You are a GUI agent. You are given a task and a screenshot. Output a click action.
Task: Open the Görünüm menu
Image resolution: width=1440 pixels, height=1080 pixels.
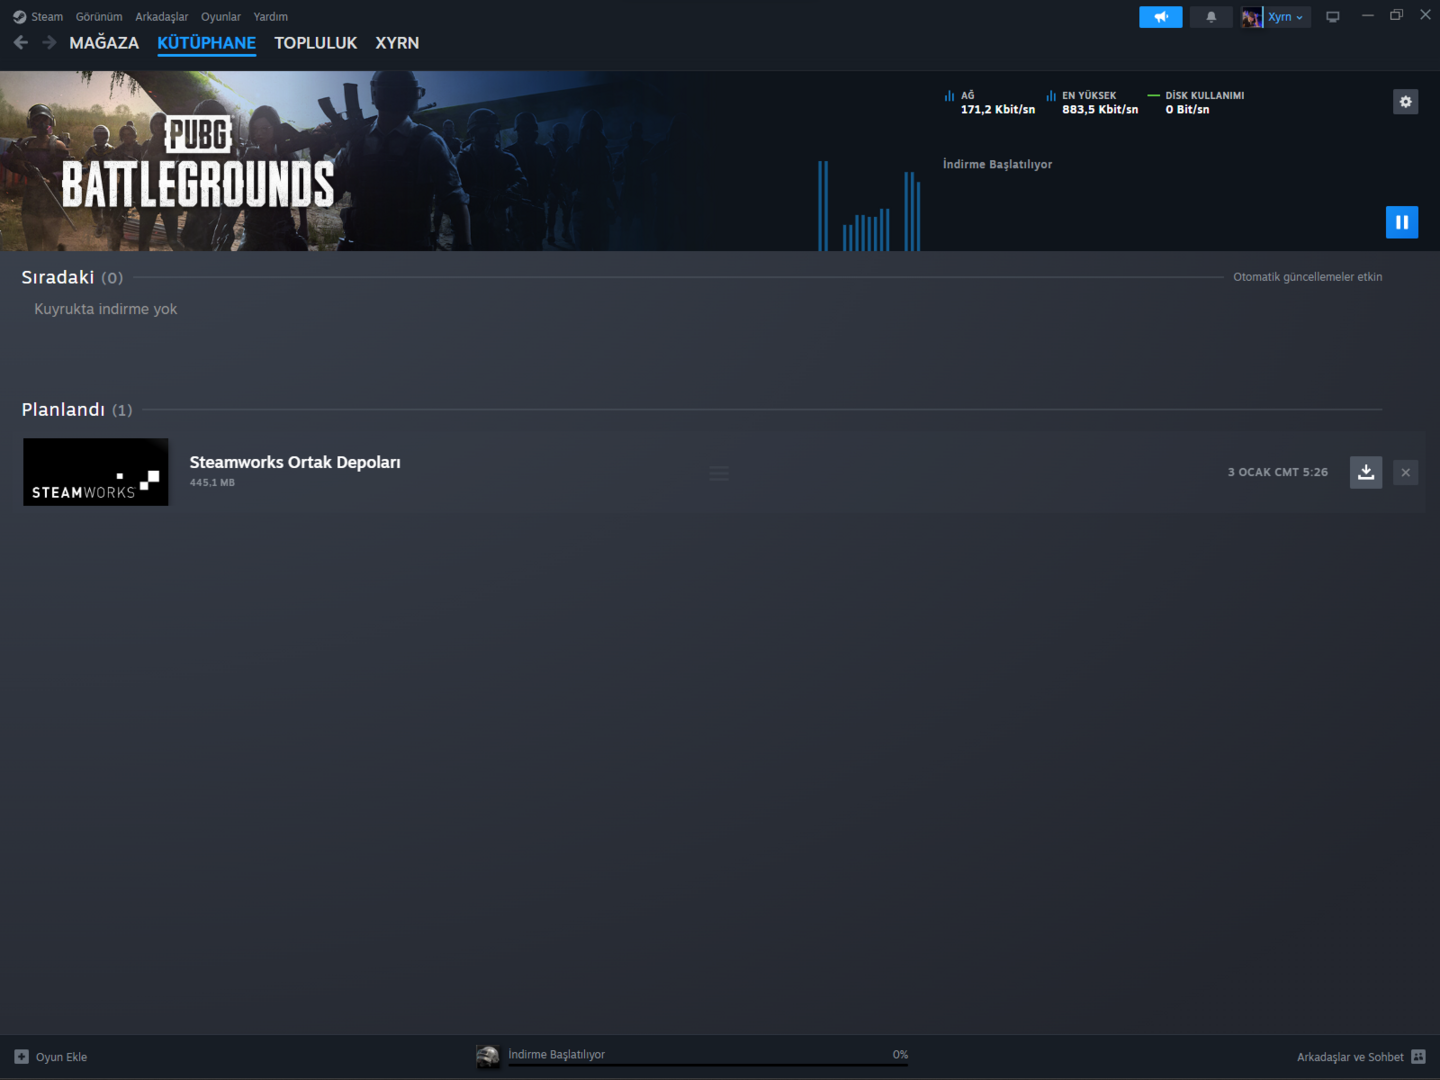tap(99, 17)
